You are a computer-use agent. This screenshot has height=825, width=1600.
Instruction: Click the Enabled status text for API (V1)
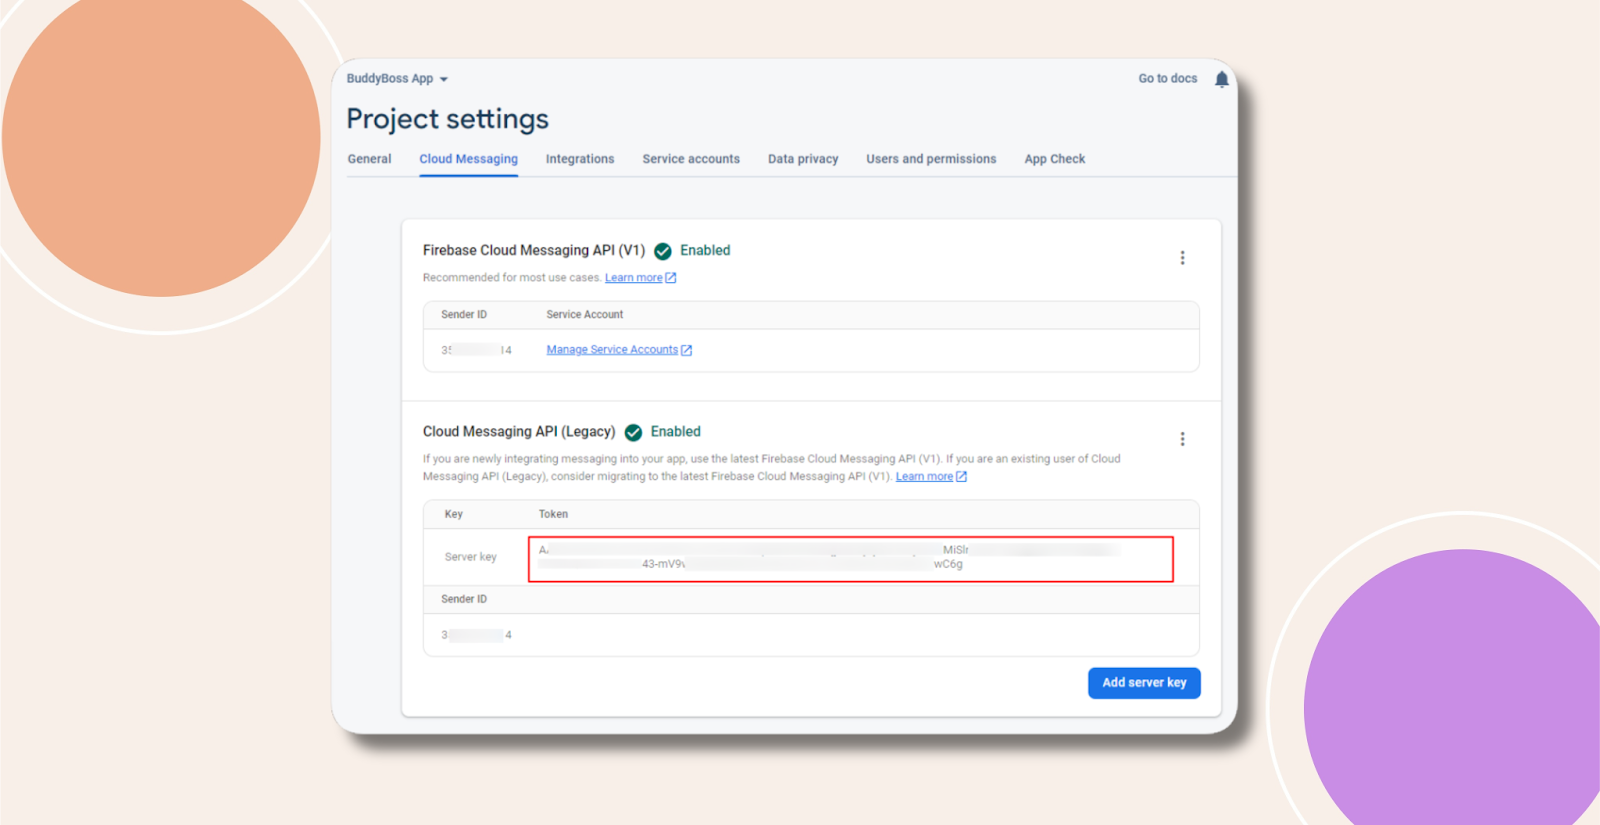(705, 250)
